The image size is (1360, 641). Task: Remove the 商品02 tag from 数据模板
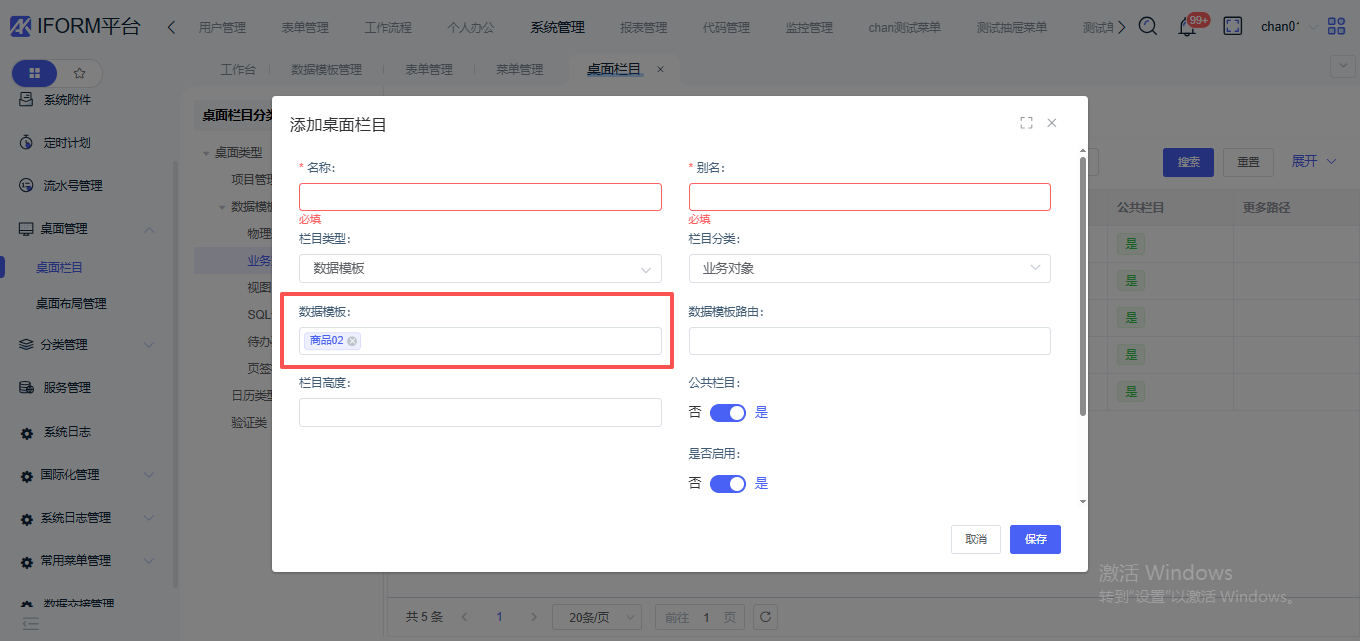[352, 341]
